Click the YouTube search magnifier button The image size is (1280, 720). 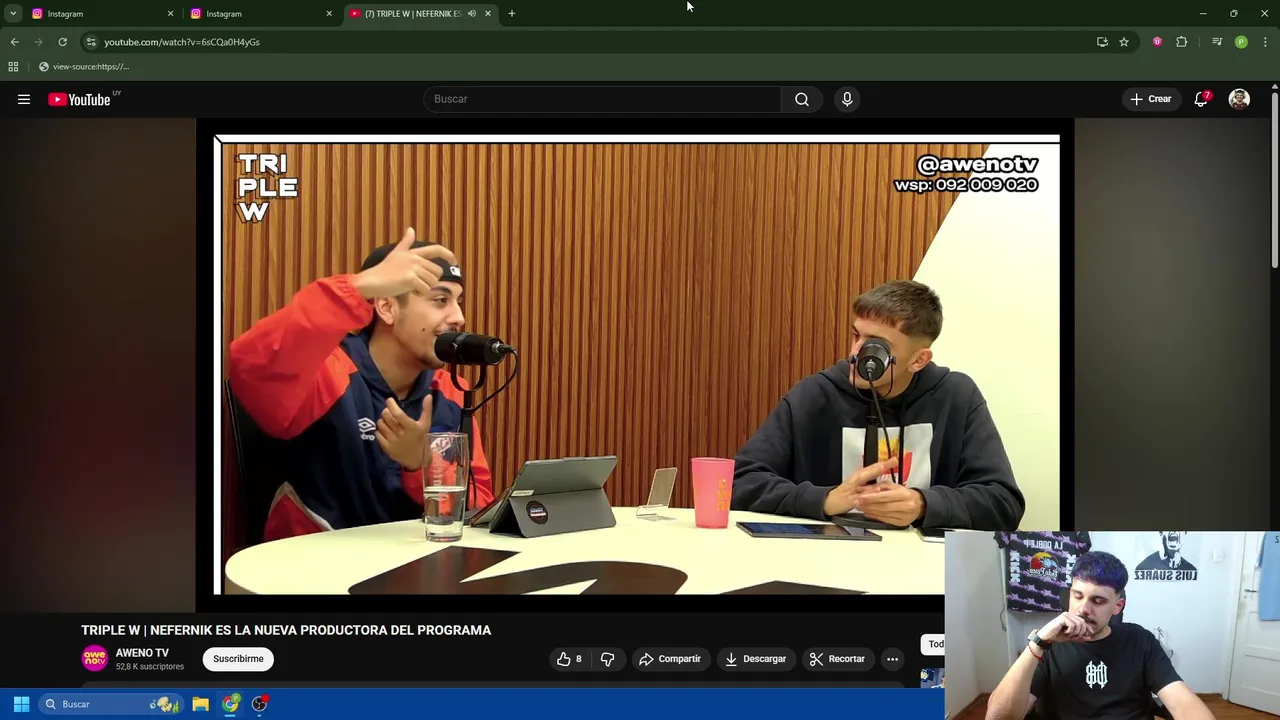802,99
